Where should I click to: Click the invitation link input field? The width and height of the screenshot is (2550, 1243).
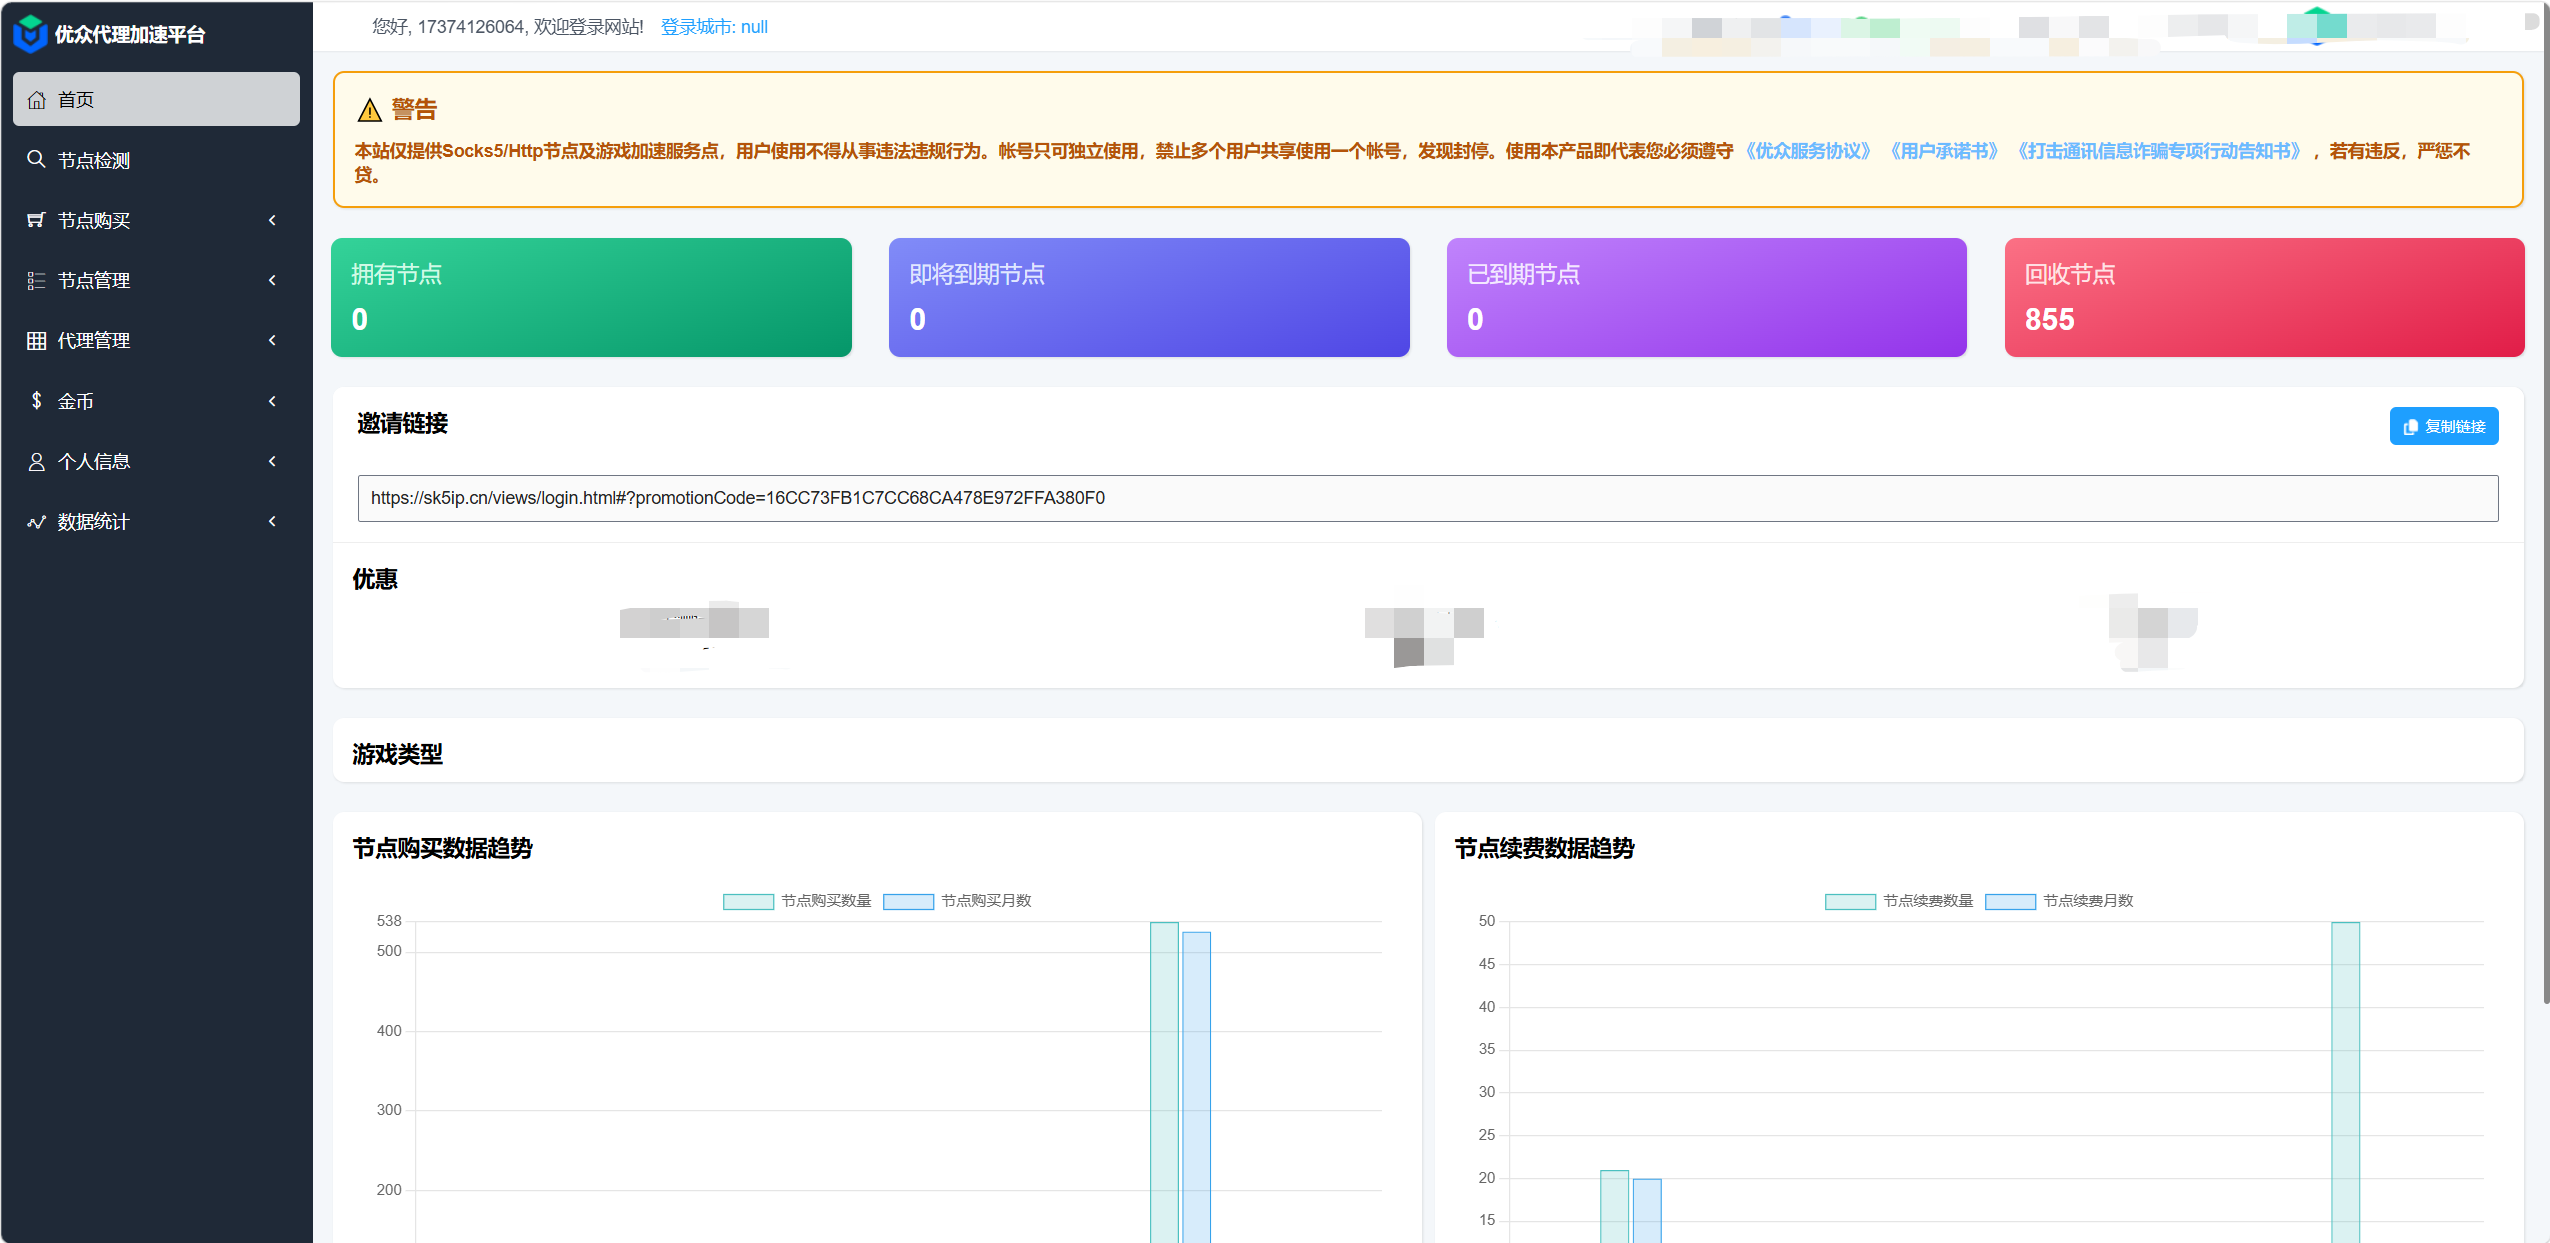click(x=1428, y=498)
